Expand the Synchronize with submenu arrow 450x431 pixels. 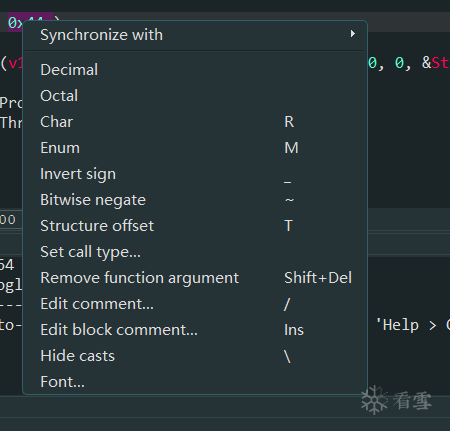pos(353,34)
